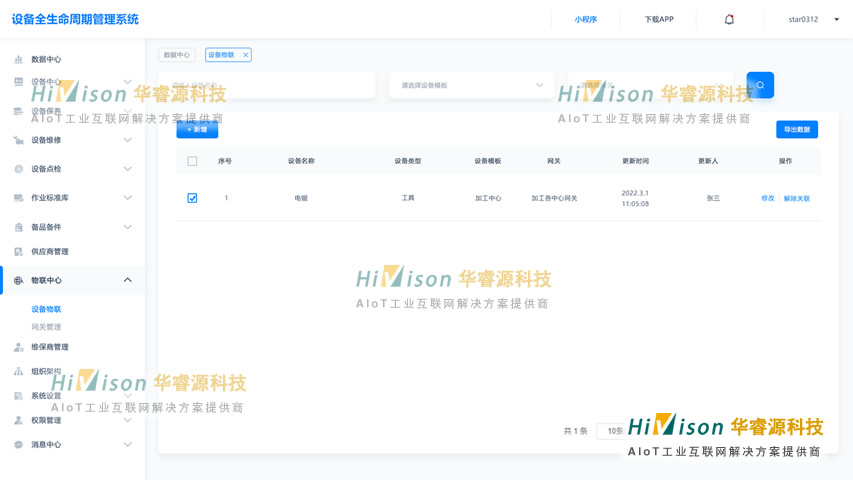Image resolution: width=853 pixels, height=480 pixels.
Task: Click the 权限管理 user icon
Action: (x=18, y=420)
